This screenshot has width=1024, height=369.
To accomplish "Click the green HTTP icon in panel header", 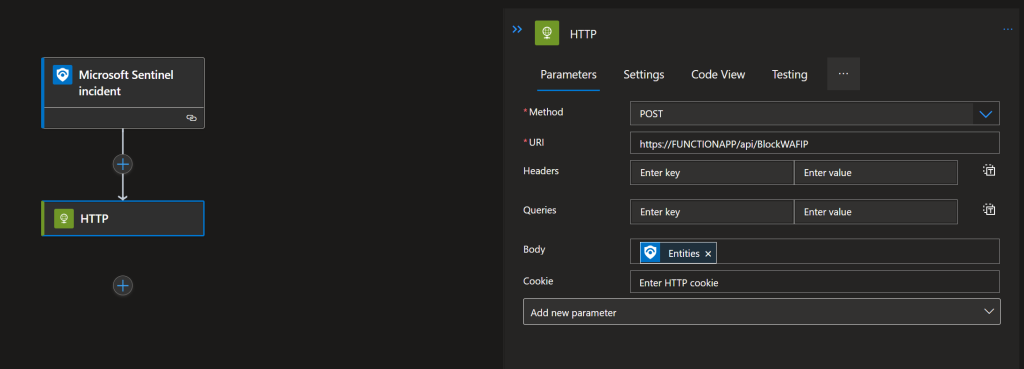I will coord(547,33).
